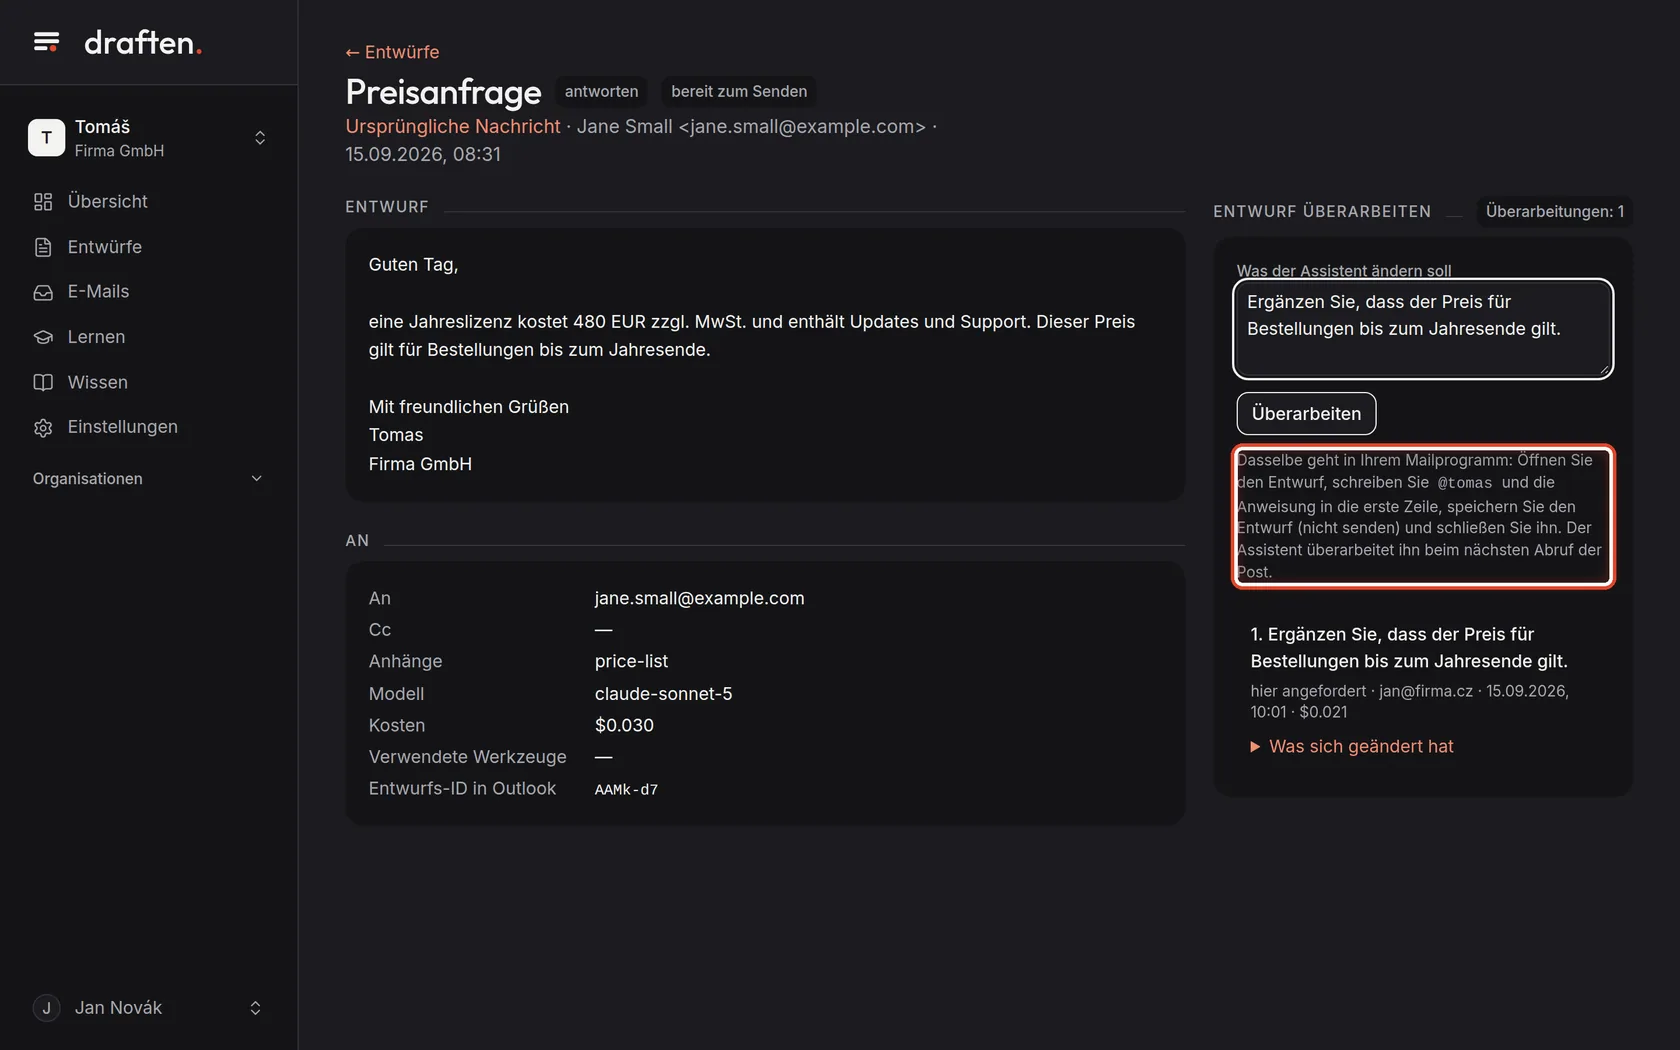Screen dimensions: 1680x1050
Task: Click the Tomáš avatar tile
Action: 46,138
